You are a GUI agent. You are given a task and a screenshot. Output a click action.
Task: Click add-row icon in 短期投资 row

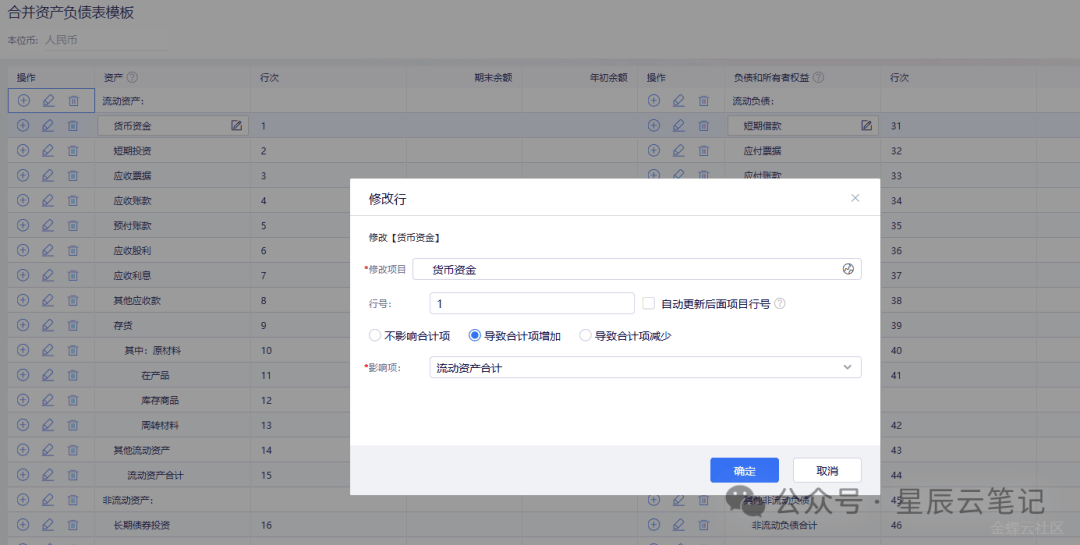pyautogui.click(x=23, y=150)
